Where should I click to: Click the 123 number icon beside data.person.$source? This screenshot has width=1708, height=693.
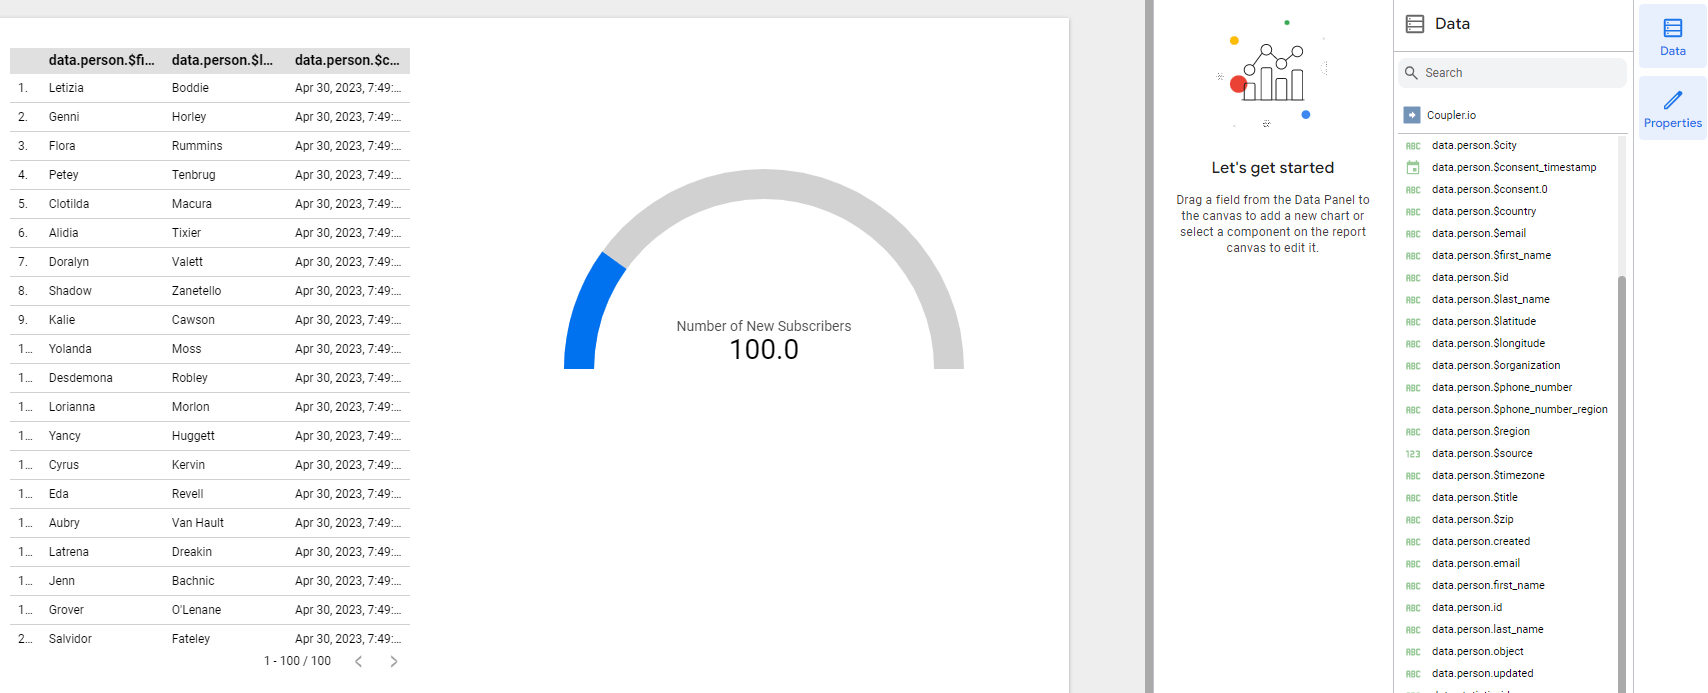coord(1413,454)
